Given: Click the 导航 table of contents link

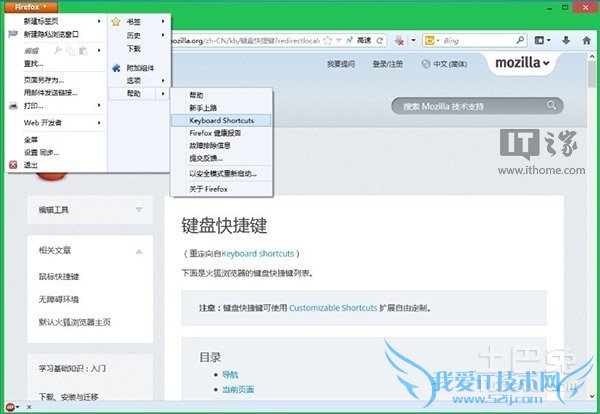Looking at the screenshot, I should click(x=230, y=375).
